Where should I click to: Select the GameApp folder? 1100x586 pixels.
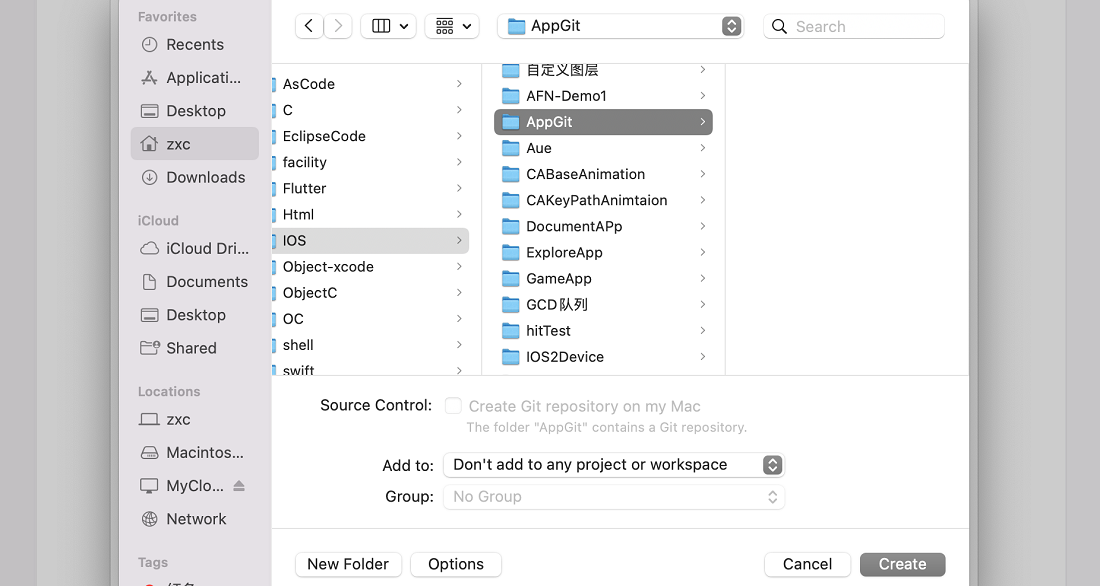559,279
